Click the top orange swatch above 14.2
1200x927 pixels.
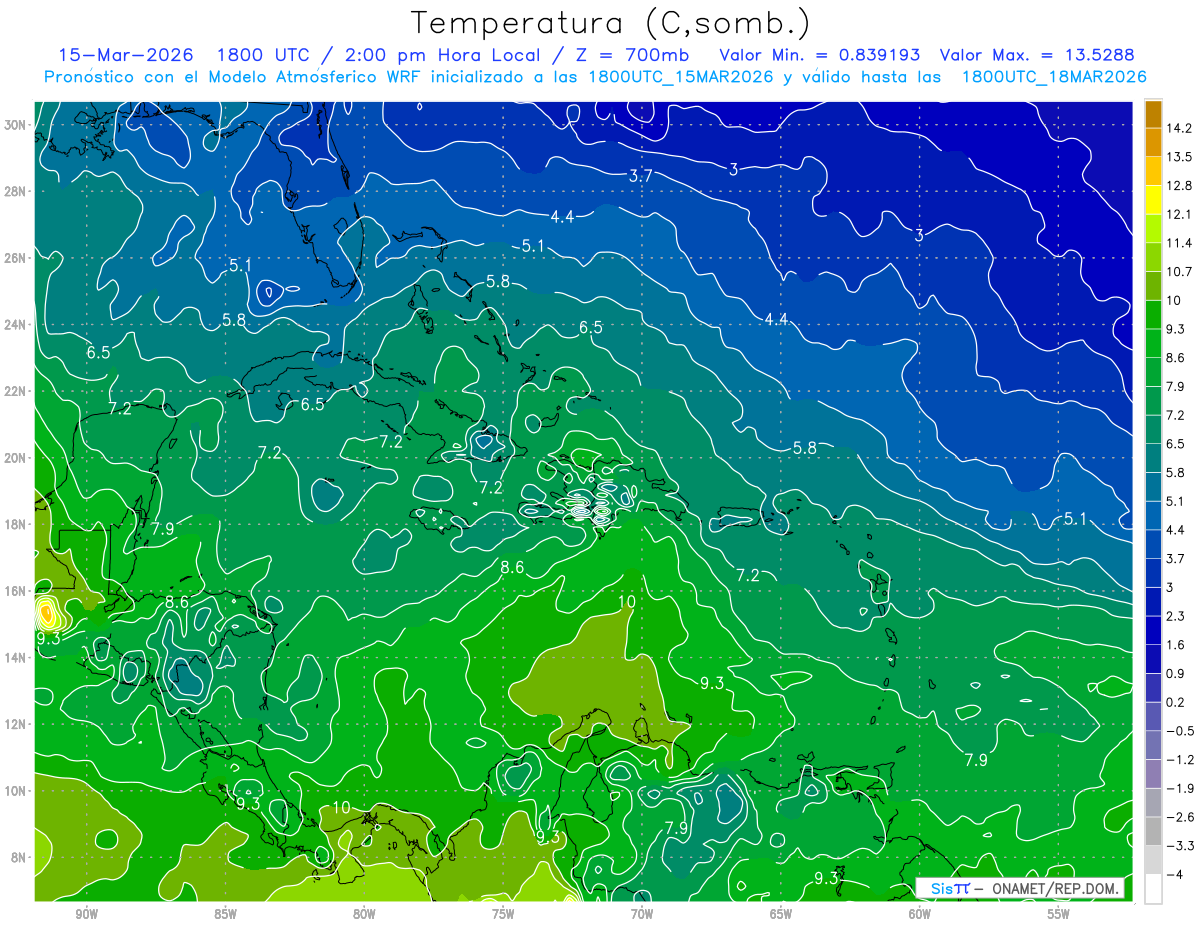pyautogui.click(x=1153, y=114)
